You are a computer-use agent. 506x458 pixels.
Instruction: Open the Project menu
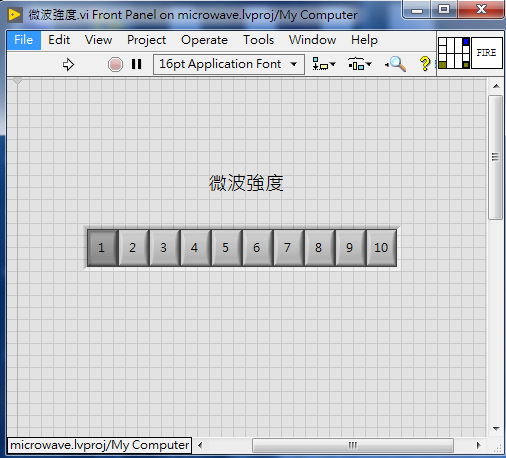146,40
